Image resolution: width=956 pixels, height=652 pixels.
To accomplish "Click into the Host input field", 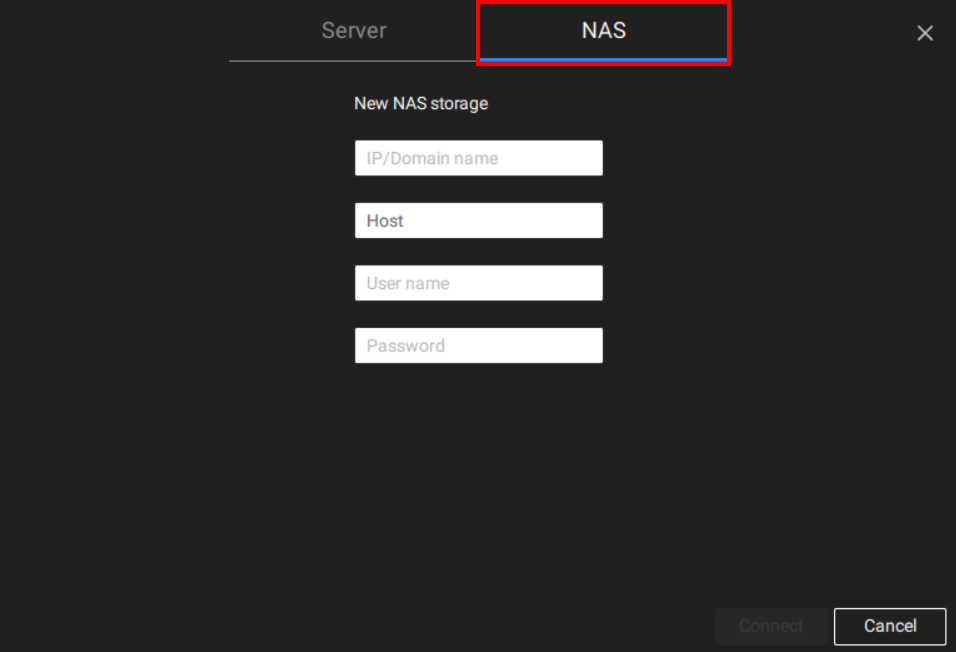I will (479, 220).
